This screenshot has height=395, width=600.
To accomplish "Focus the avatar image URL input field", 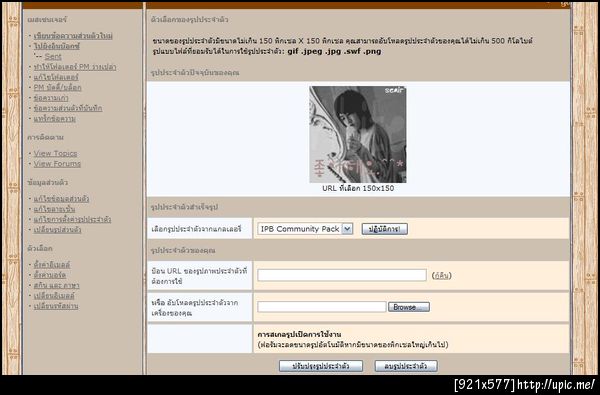I will point(342,275).
